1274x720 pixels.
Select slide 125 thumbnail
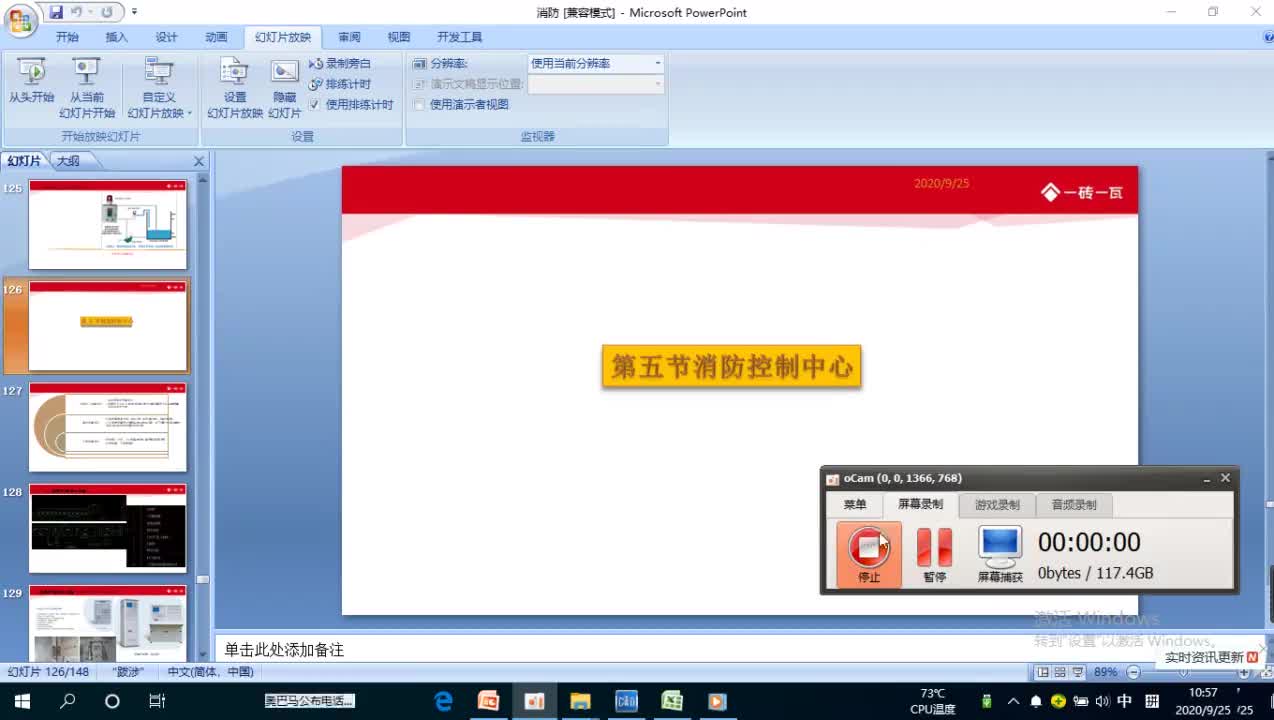[x=108, y=225]
